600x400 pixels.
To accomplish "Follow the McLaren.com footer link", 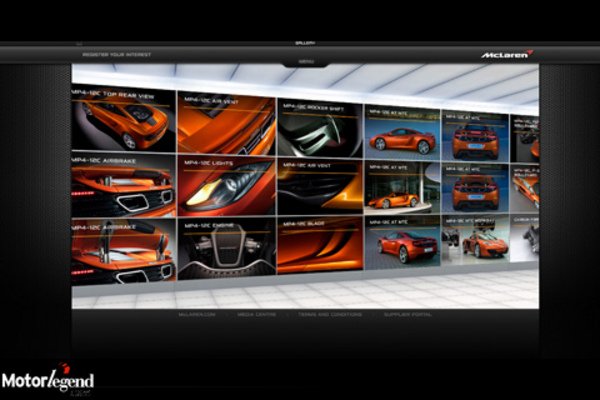I will pos(197,314).
